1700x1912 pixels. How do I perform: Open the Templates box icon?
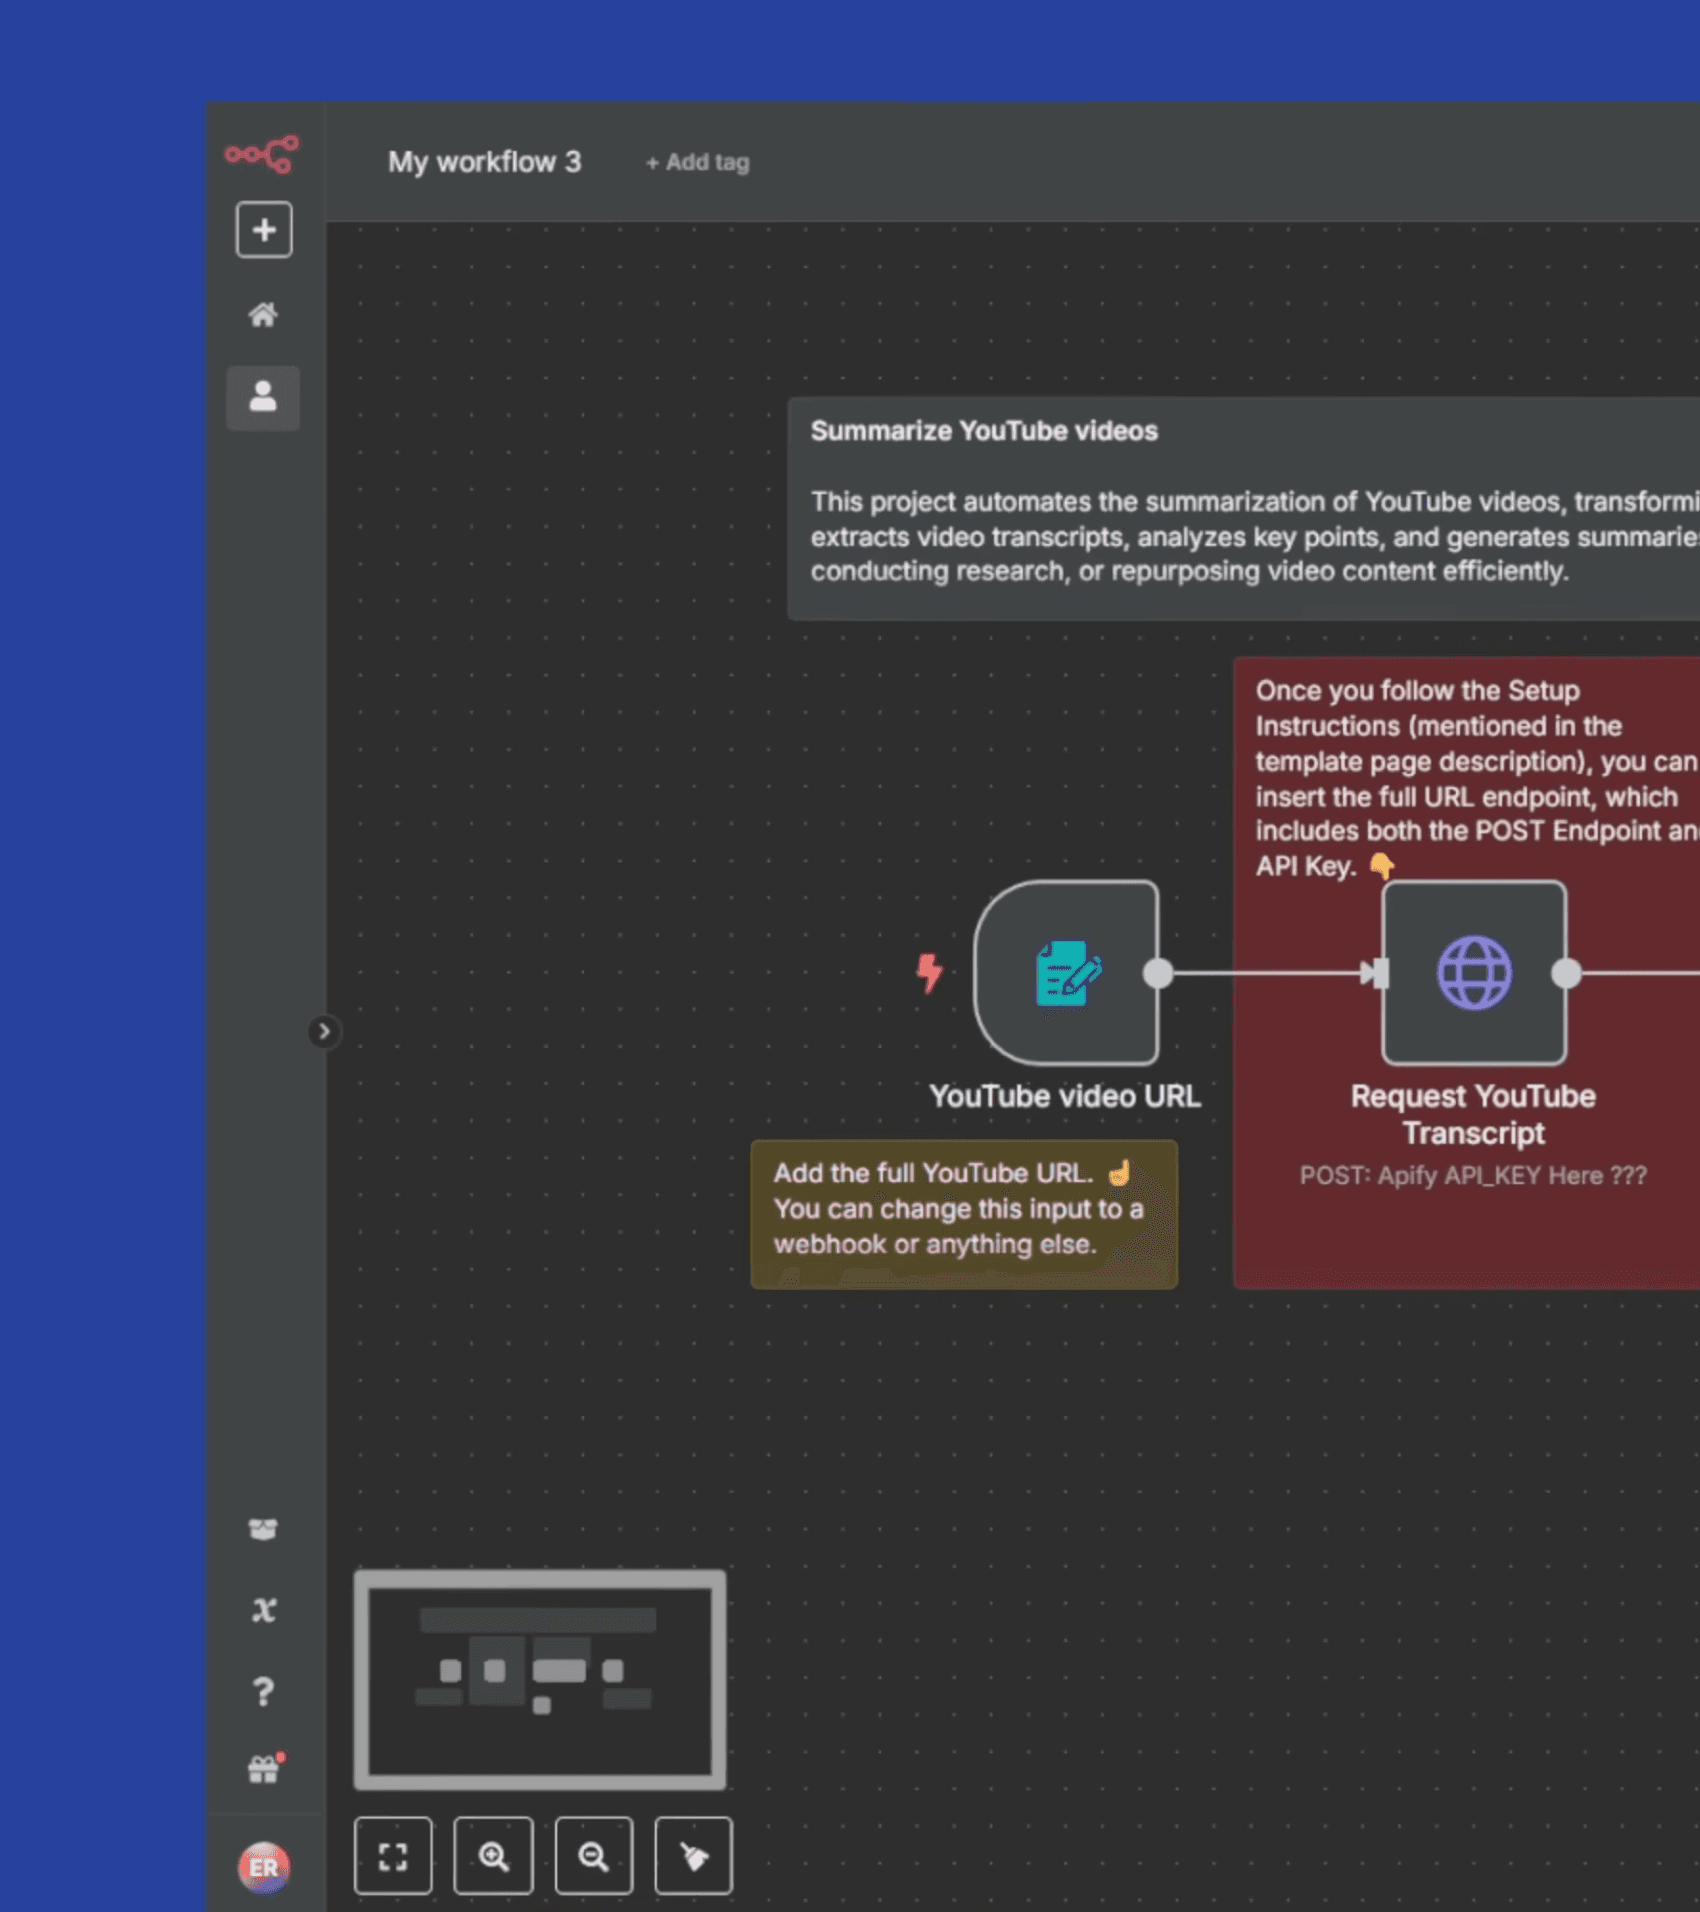click(x=263, y=1529)
